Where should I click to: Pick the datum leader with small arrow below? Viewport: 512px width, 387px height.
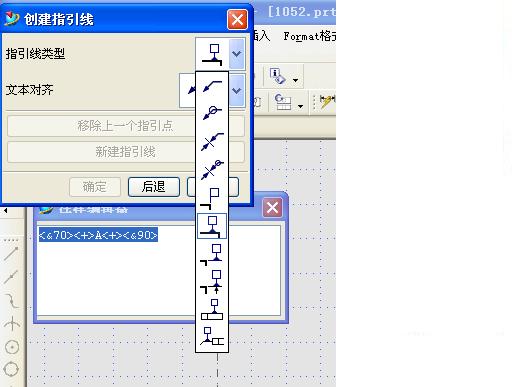coord(211,282)
